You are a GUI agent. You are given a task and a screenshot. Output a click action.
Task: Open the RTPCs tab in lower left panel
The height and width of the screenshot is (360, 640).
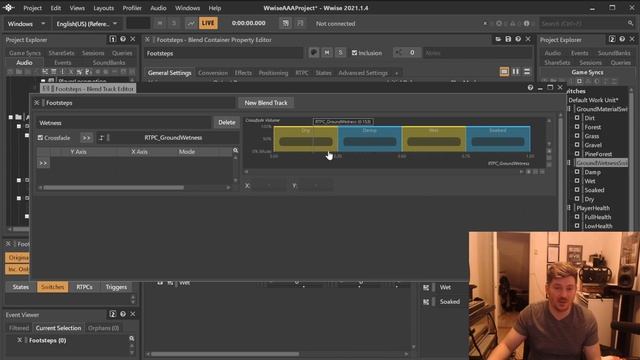click(84, 287)
